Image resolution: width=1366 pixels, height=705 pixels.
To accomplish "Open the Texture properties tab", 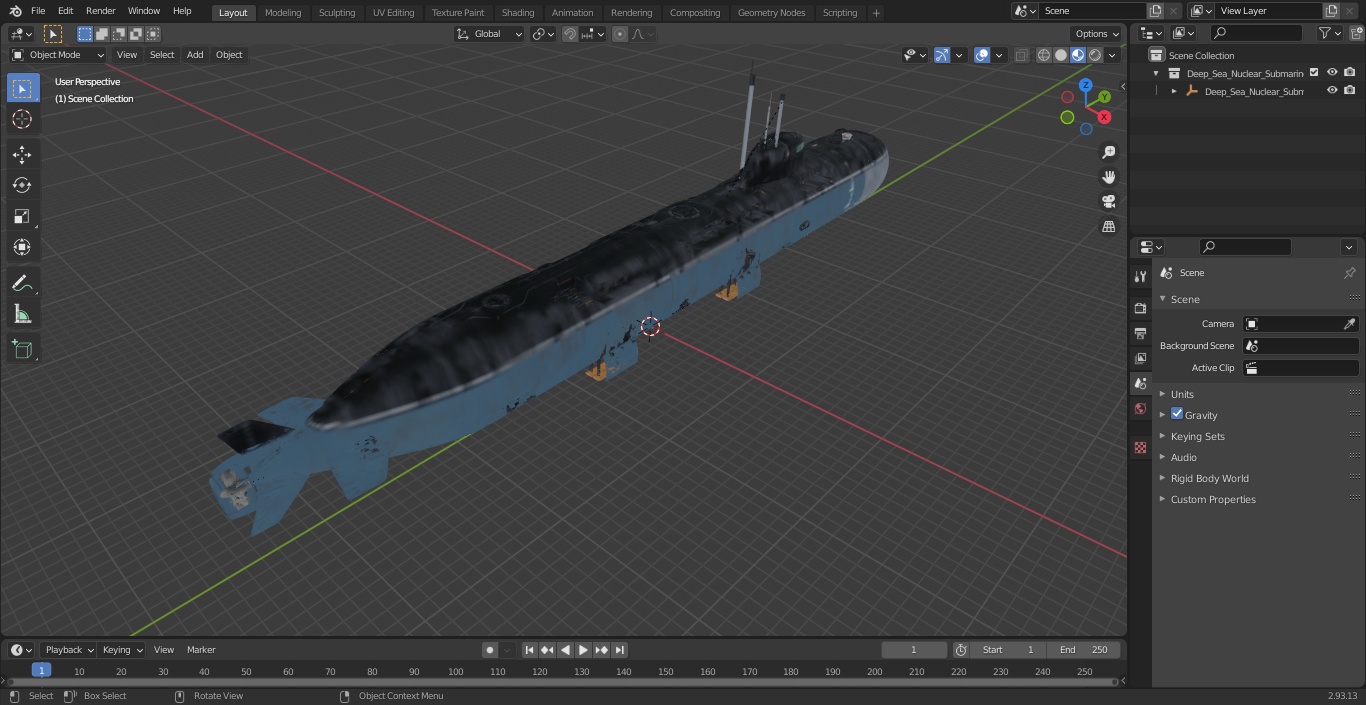I will tap(1140, 447).
